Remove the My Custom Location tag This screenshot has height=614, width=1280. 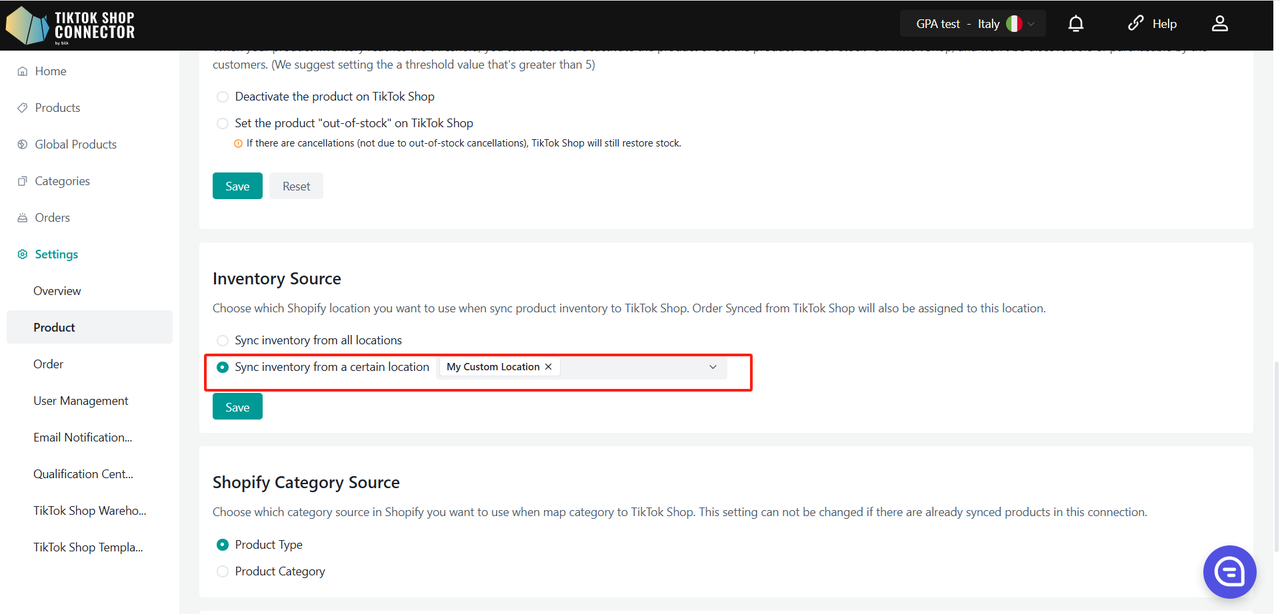(x=548, y=367)
